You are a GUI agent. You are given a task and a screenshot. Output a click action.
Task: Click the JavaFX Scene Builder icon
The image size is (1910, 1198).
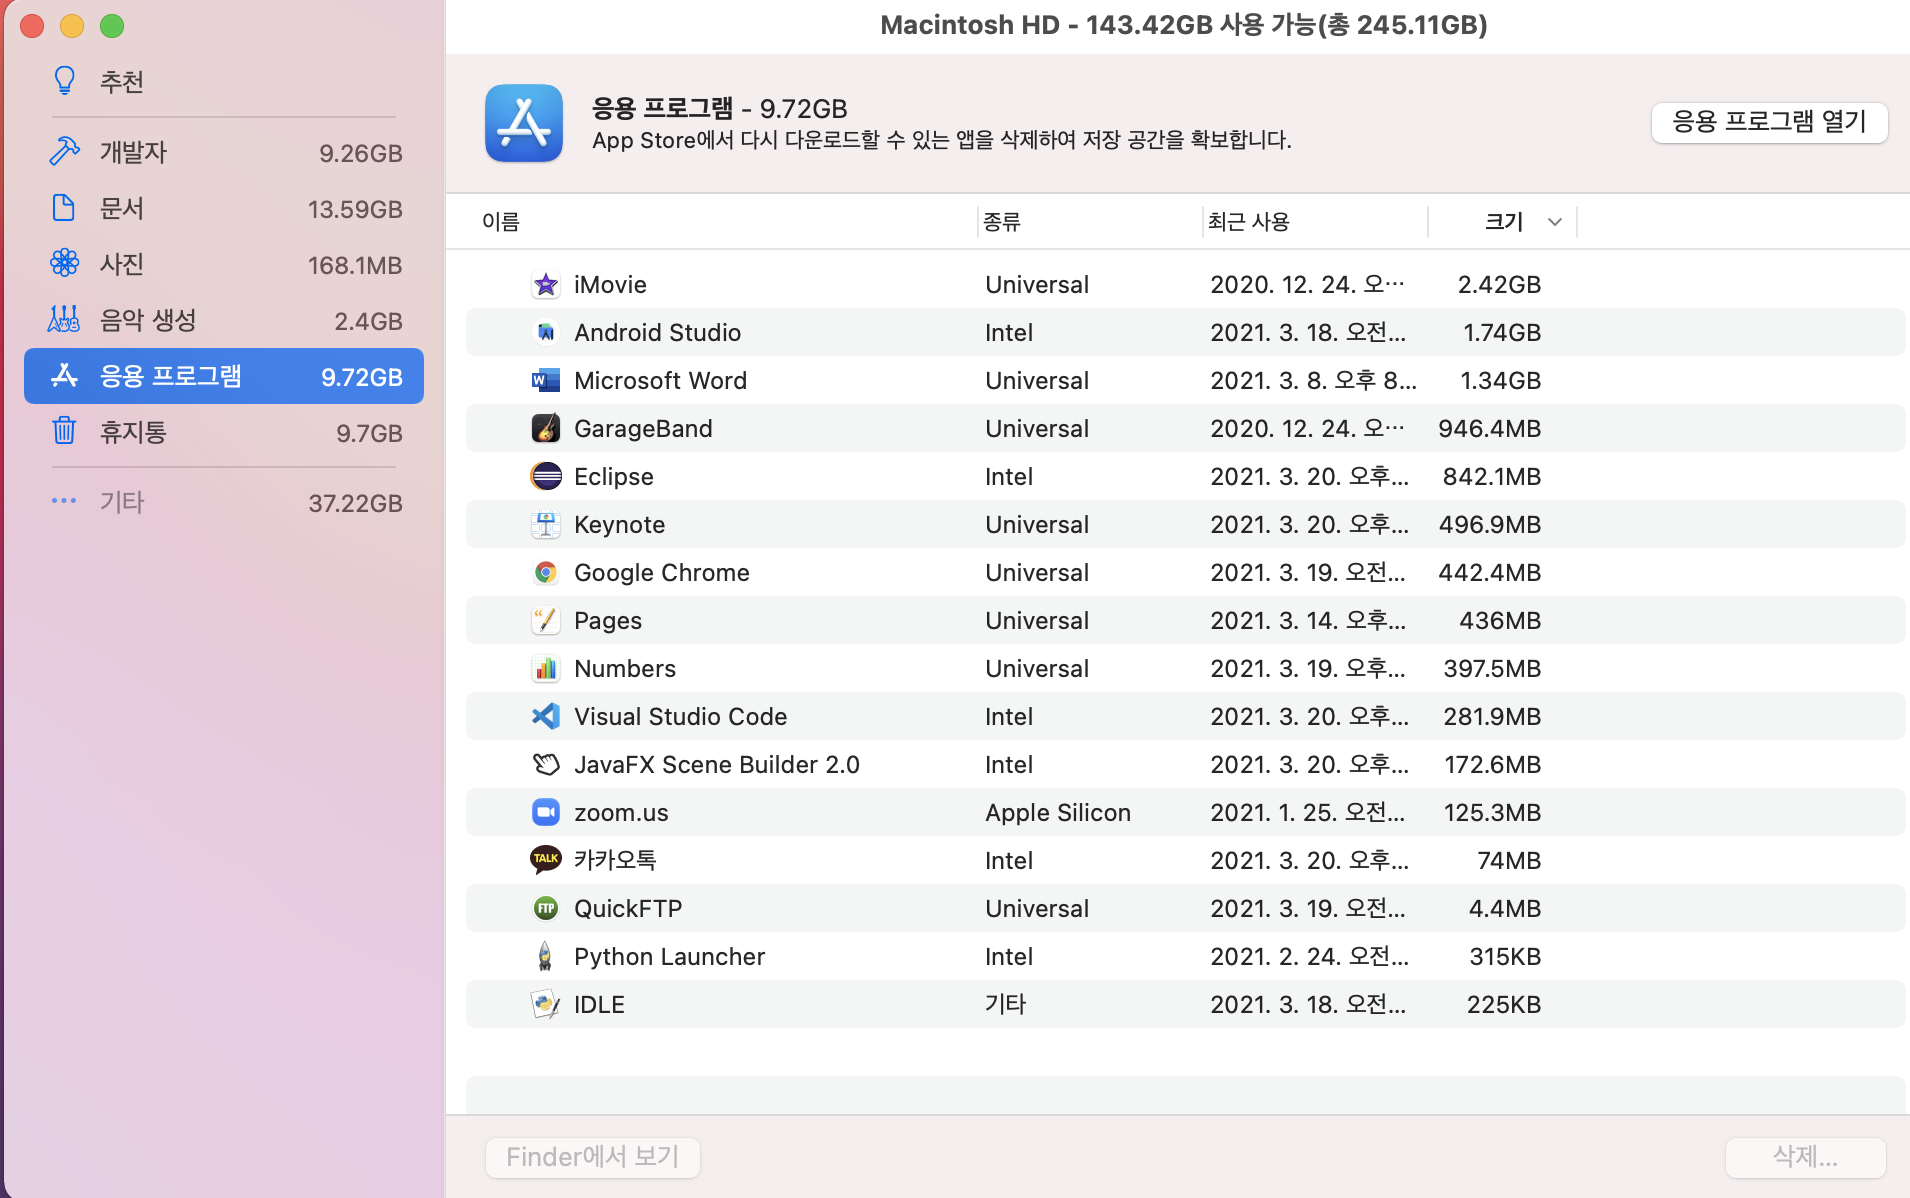pyautogui.click(x=545, y=765)
